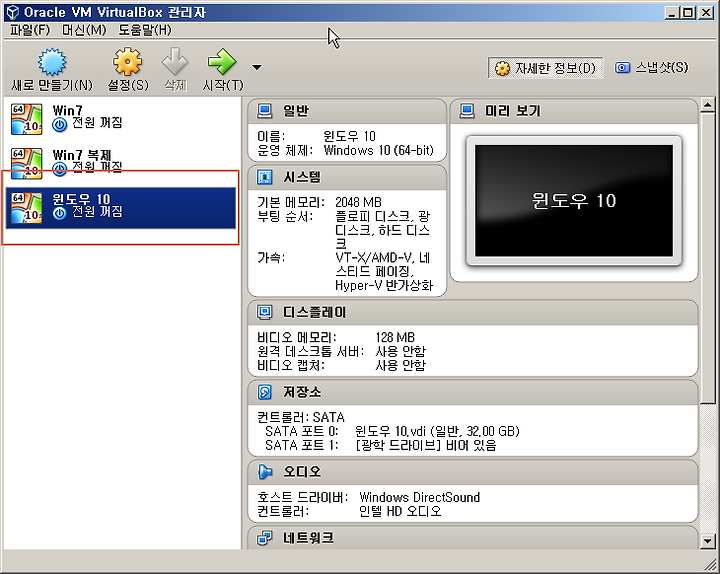Viewport: 720px width, 574px height.
Task: Open 설정(S) settings gear icon
Action: (x=127, y=62)
